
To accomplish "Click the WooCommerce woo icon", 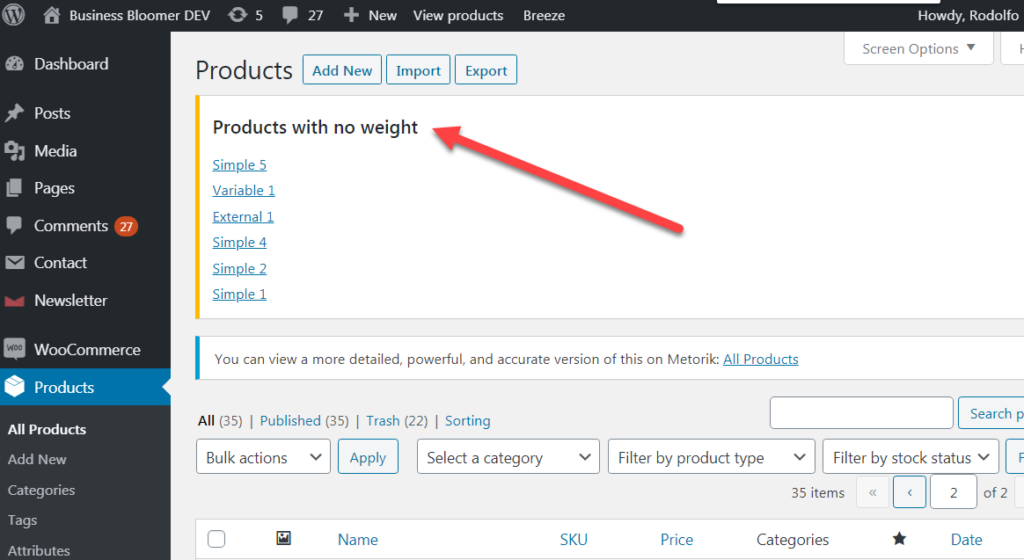I will (14, 349).
